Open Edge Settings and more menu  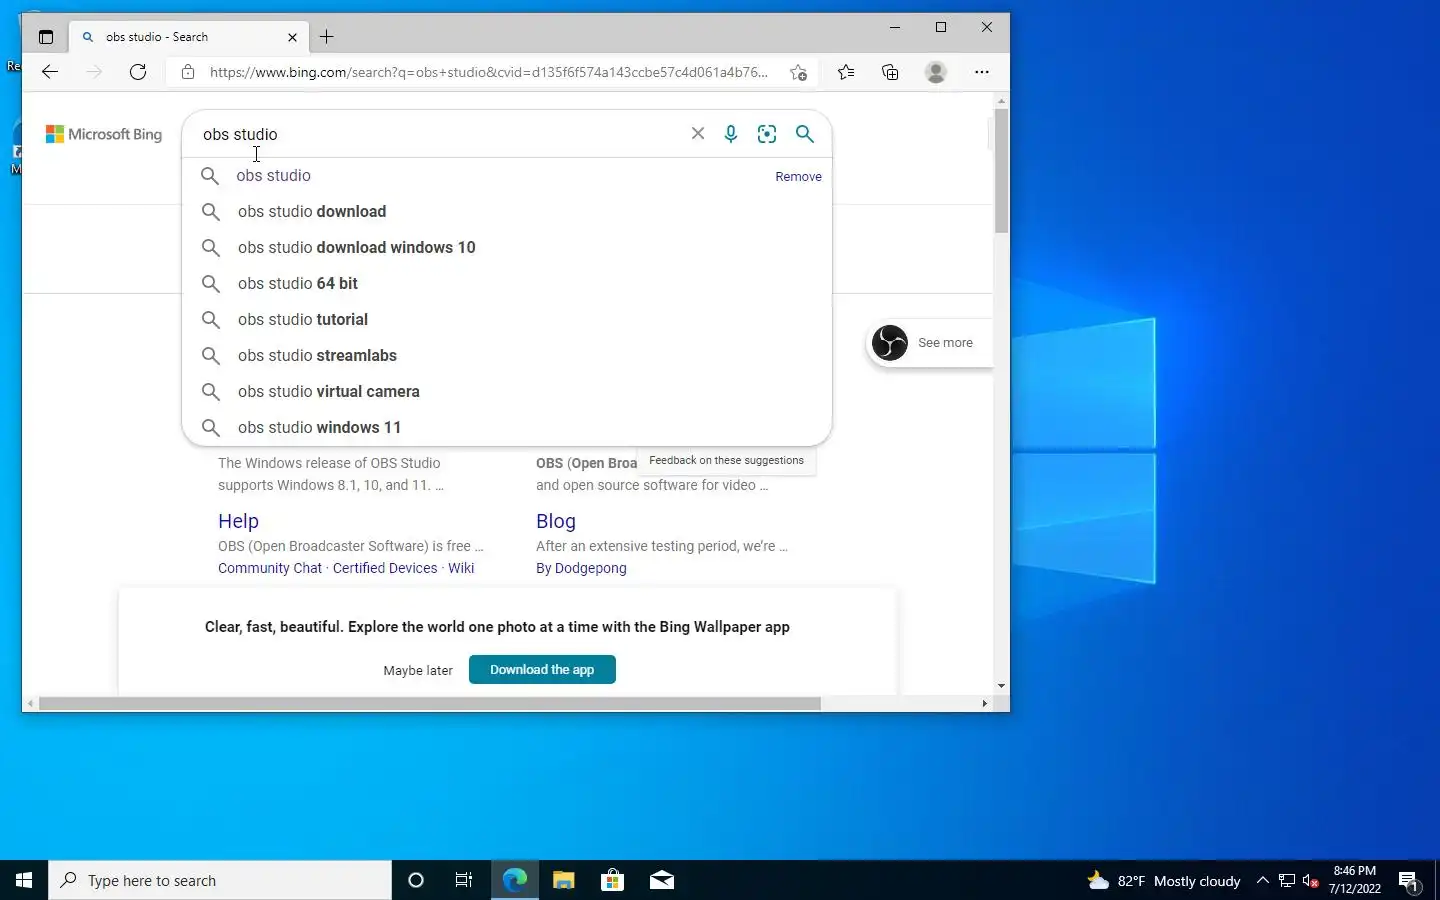coord(982,72)
